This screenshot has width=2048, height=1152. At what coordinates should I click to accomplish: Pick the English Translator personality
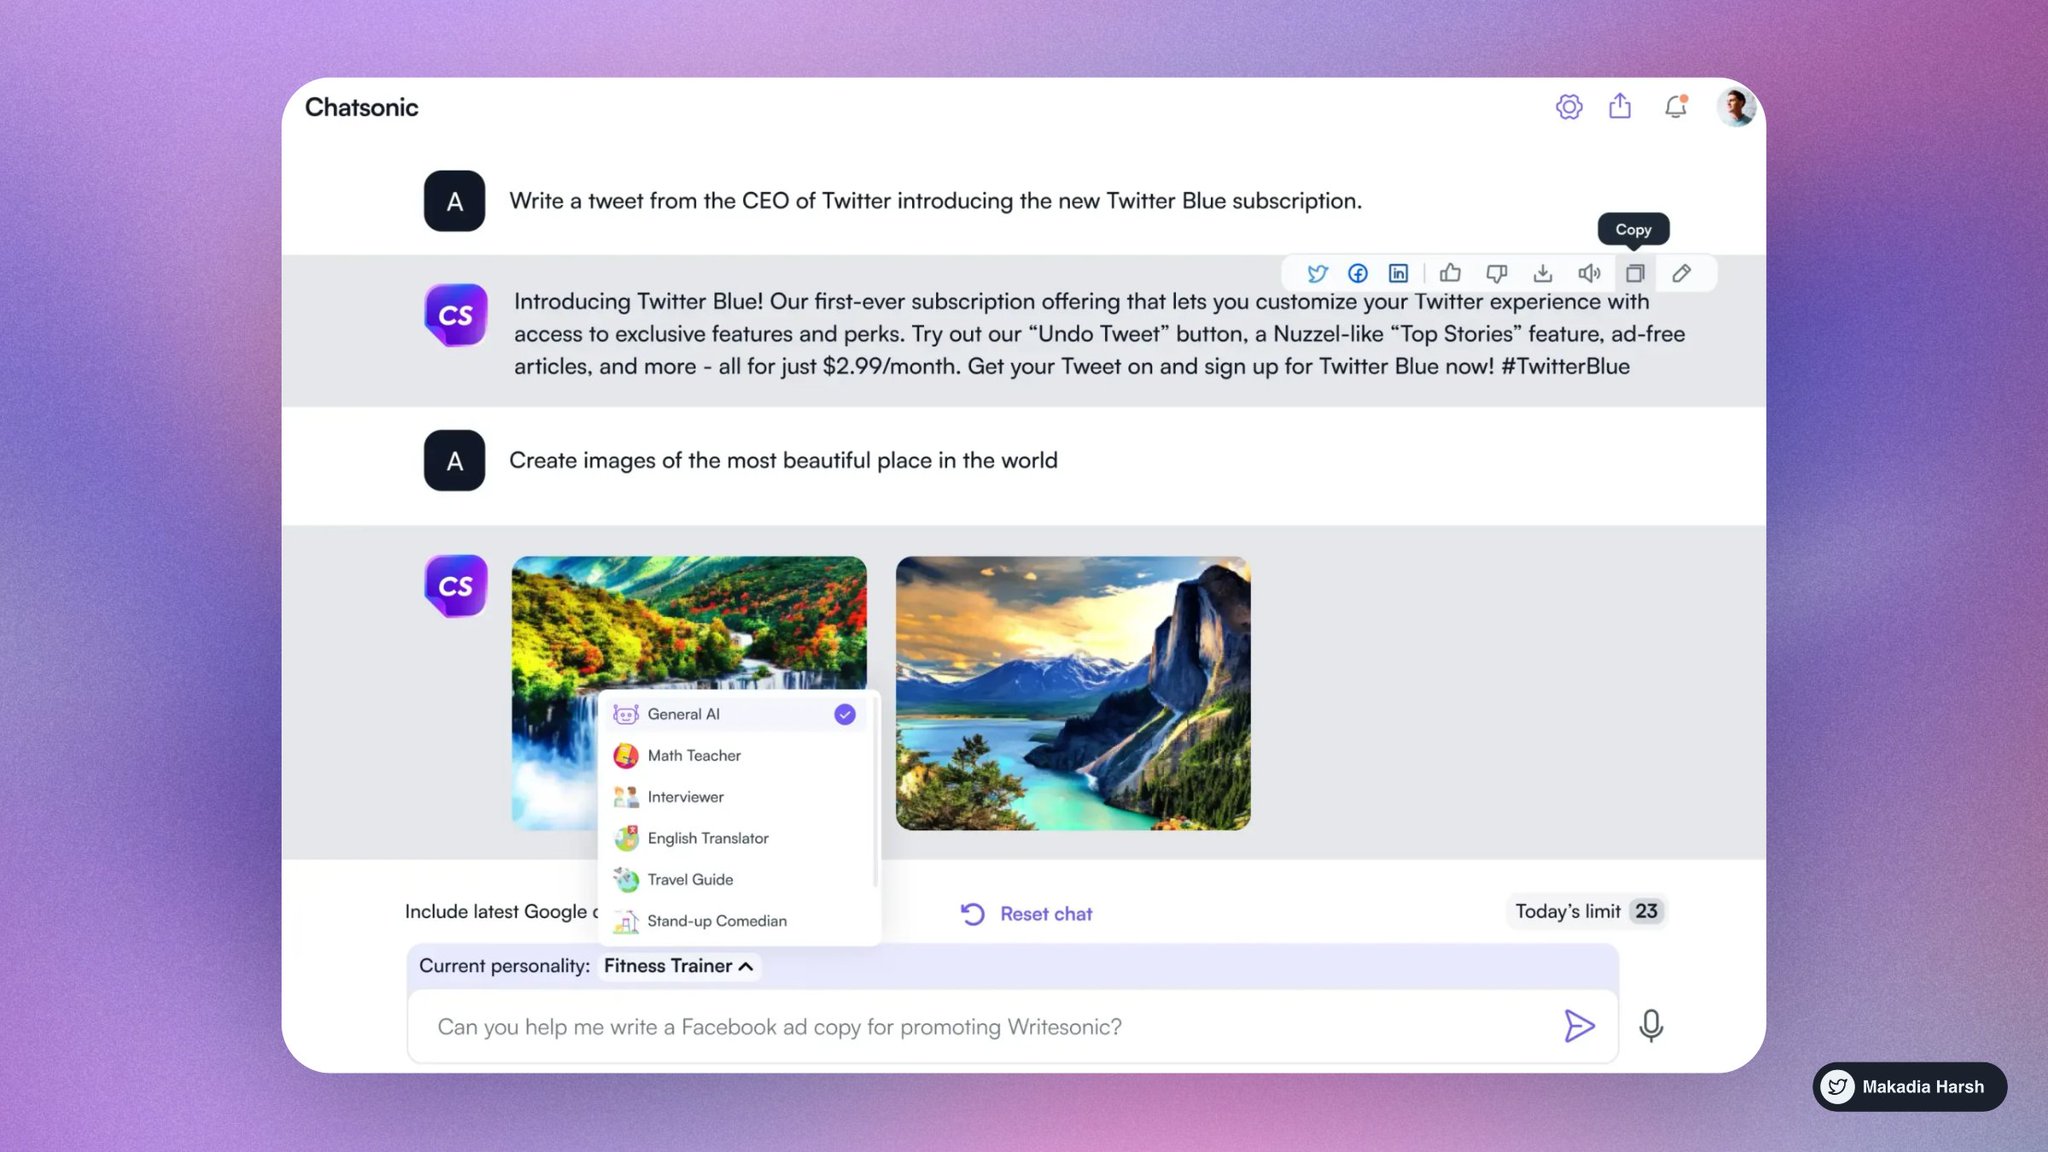pos(737,838)
